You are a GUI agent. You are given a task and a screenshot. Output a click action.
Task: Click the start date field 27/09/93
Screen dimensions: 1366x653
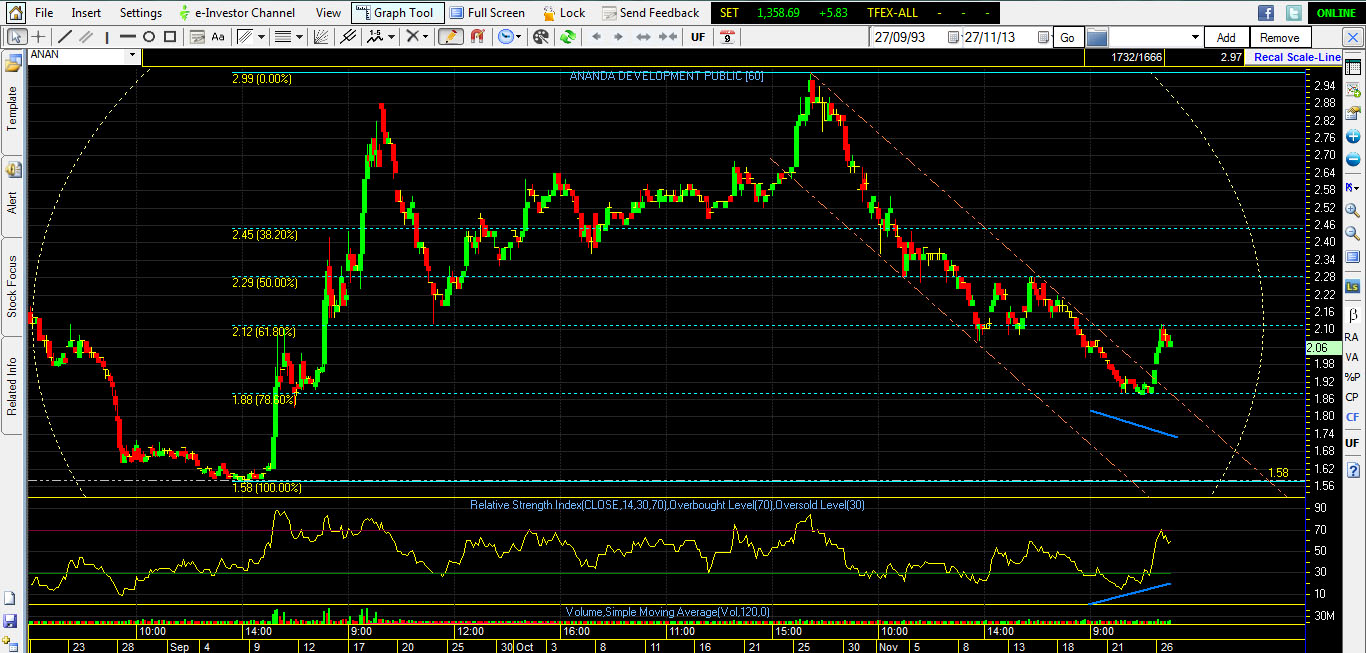coord(908,37)
